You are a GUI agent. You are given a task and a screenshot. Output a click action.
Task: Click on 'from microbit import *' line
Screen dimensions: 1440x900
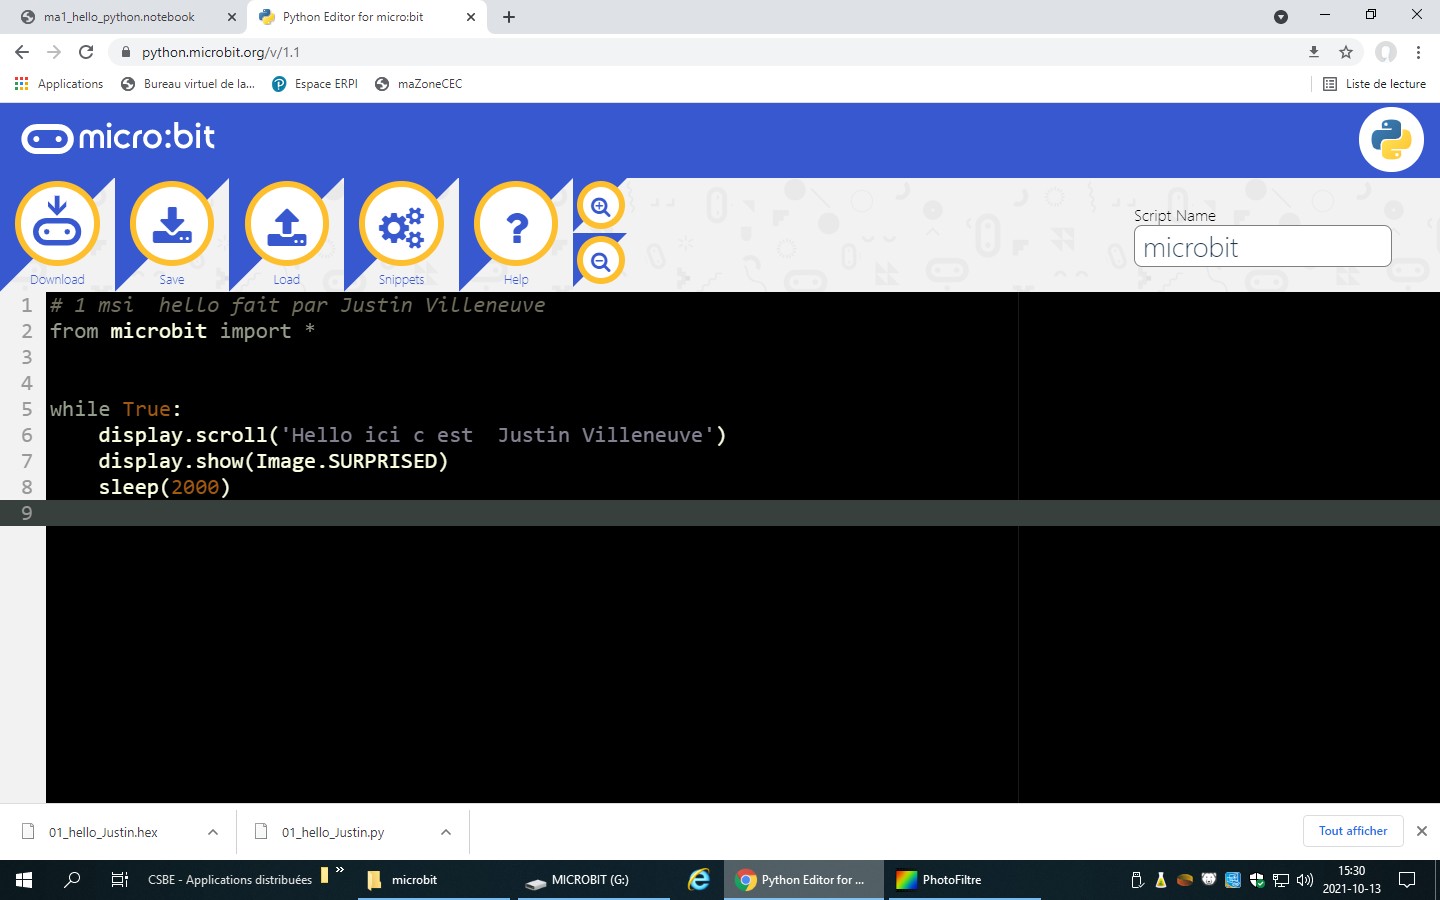pyautogui.click(x=183, y=331)
